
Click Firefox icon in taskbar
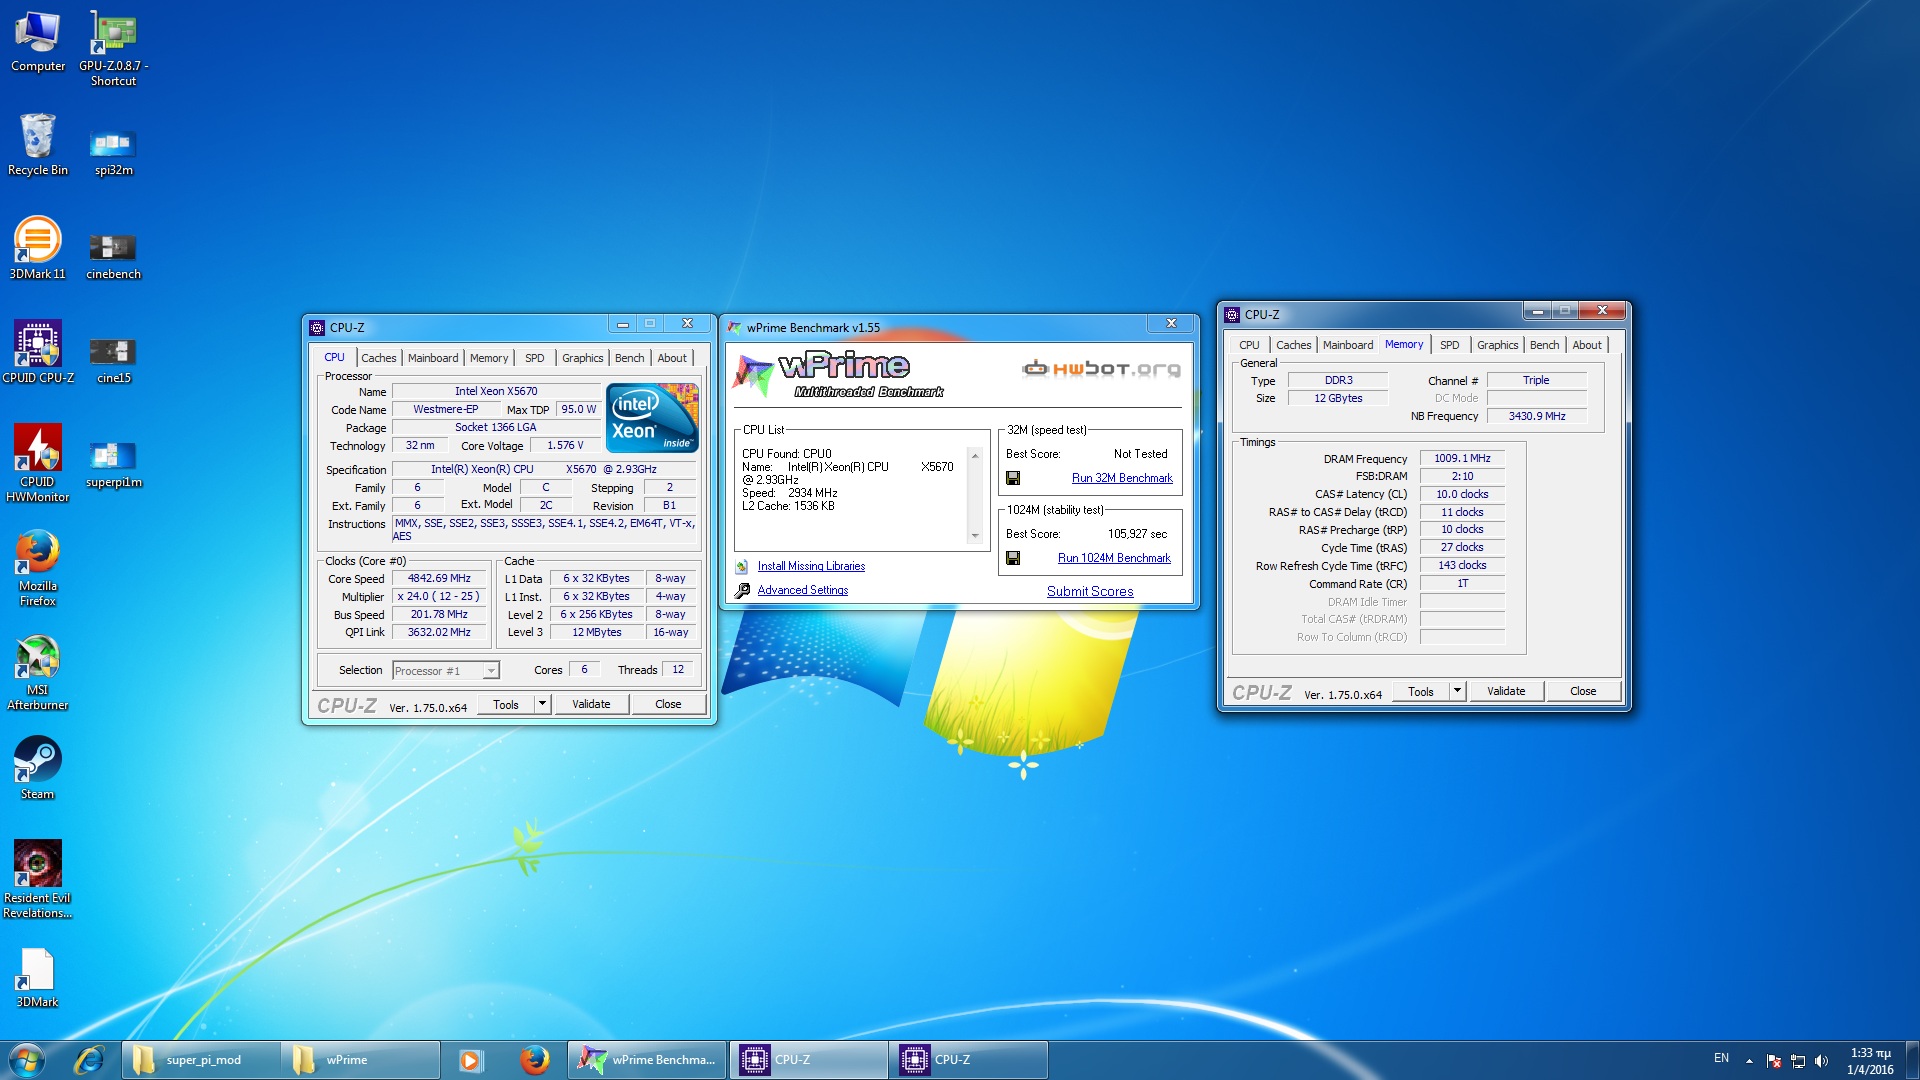535,1060
